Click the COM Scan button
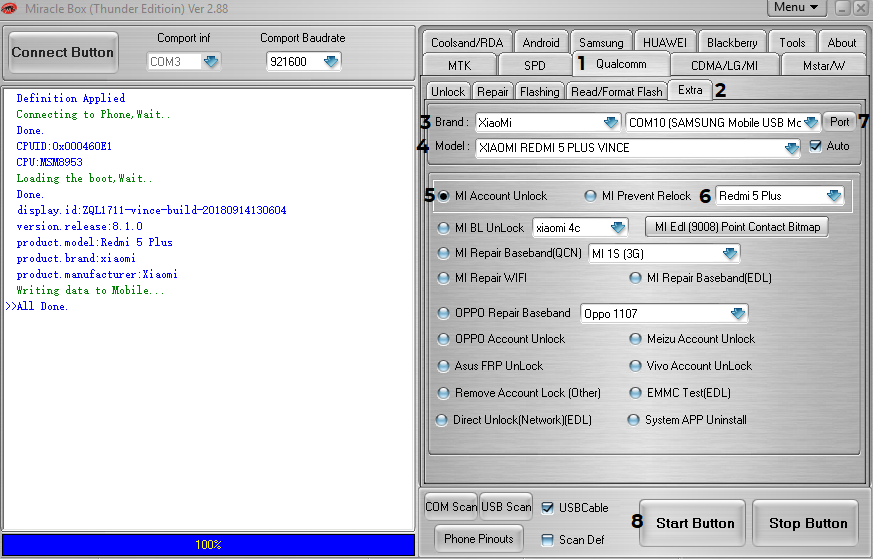 [x=451, y=507]
